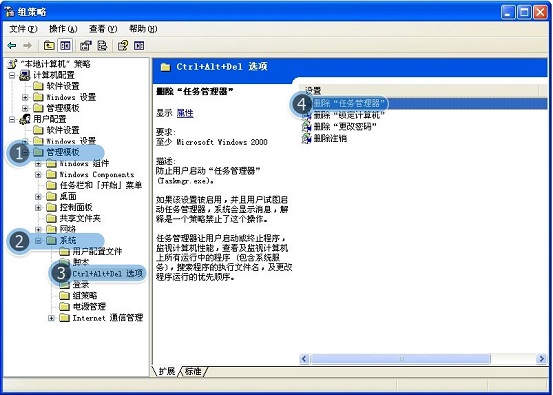Image resolution: width=553 pixels, height=395 pixels.
Task: Click the Forward arrow toolbar icon
Action: (x=28, y=45)
